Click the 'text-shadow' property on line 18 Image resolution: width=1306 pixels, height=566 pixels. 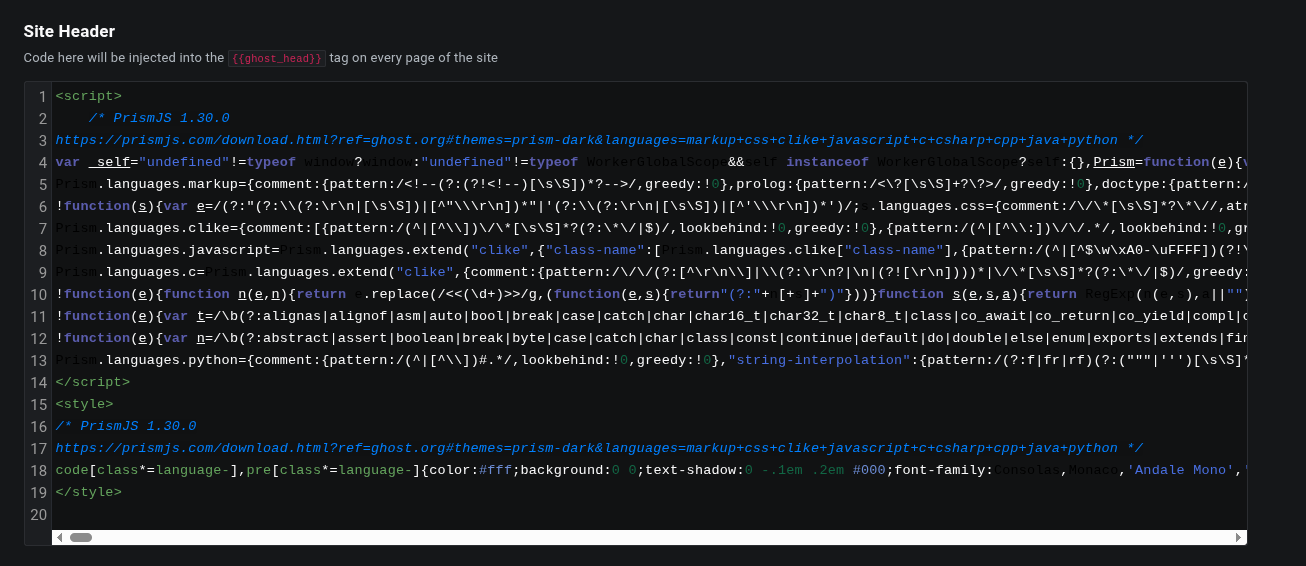pyautogui.click(x=690, y=470)
